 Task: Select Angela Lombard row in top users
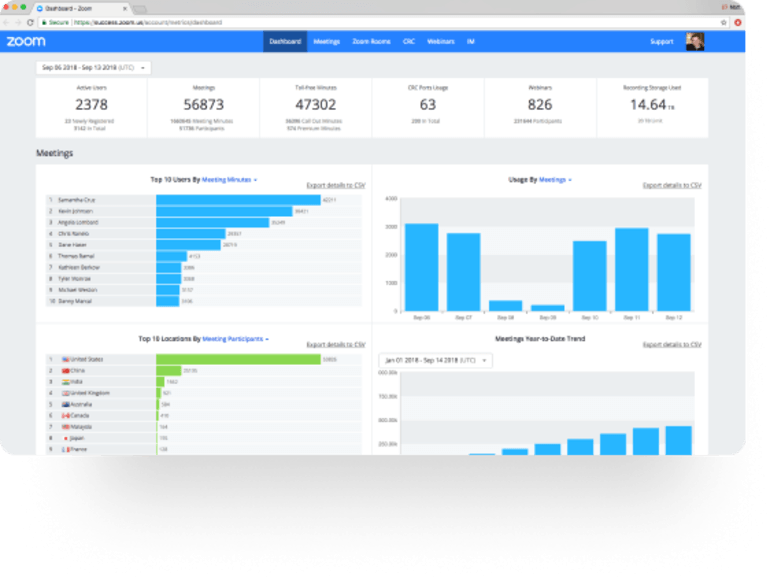[204, 222]
